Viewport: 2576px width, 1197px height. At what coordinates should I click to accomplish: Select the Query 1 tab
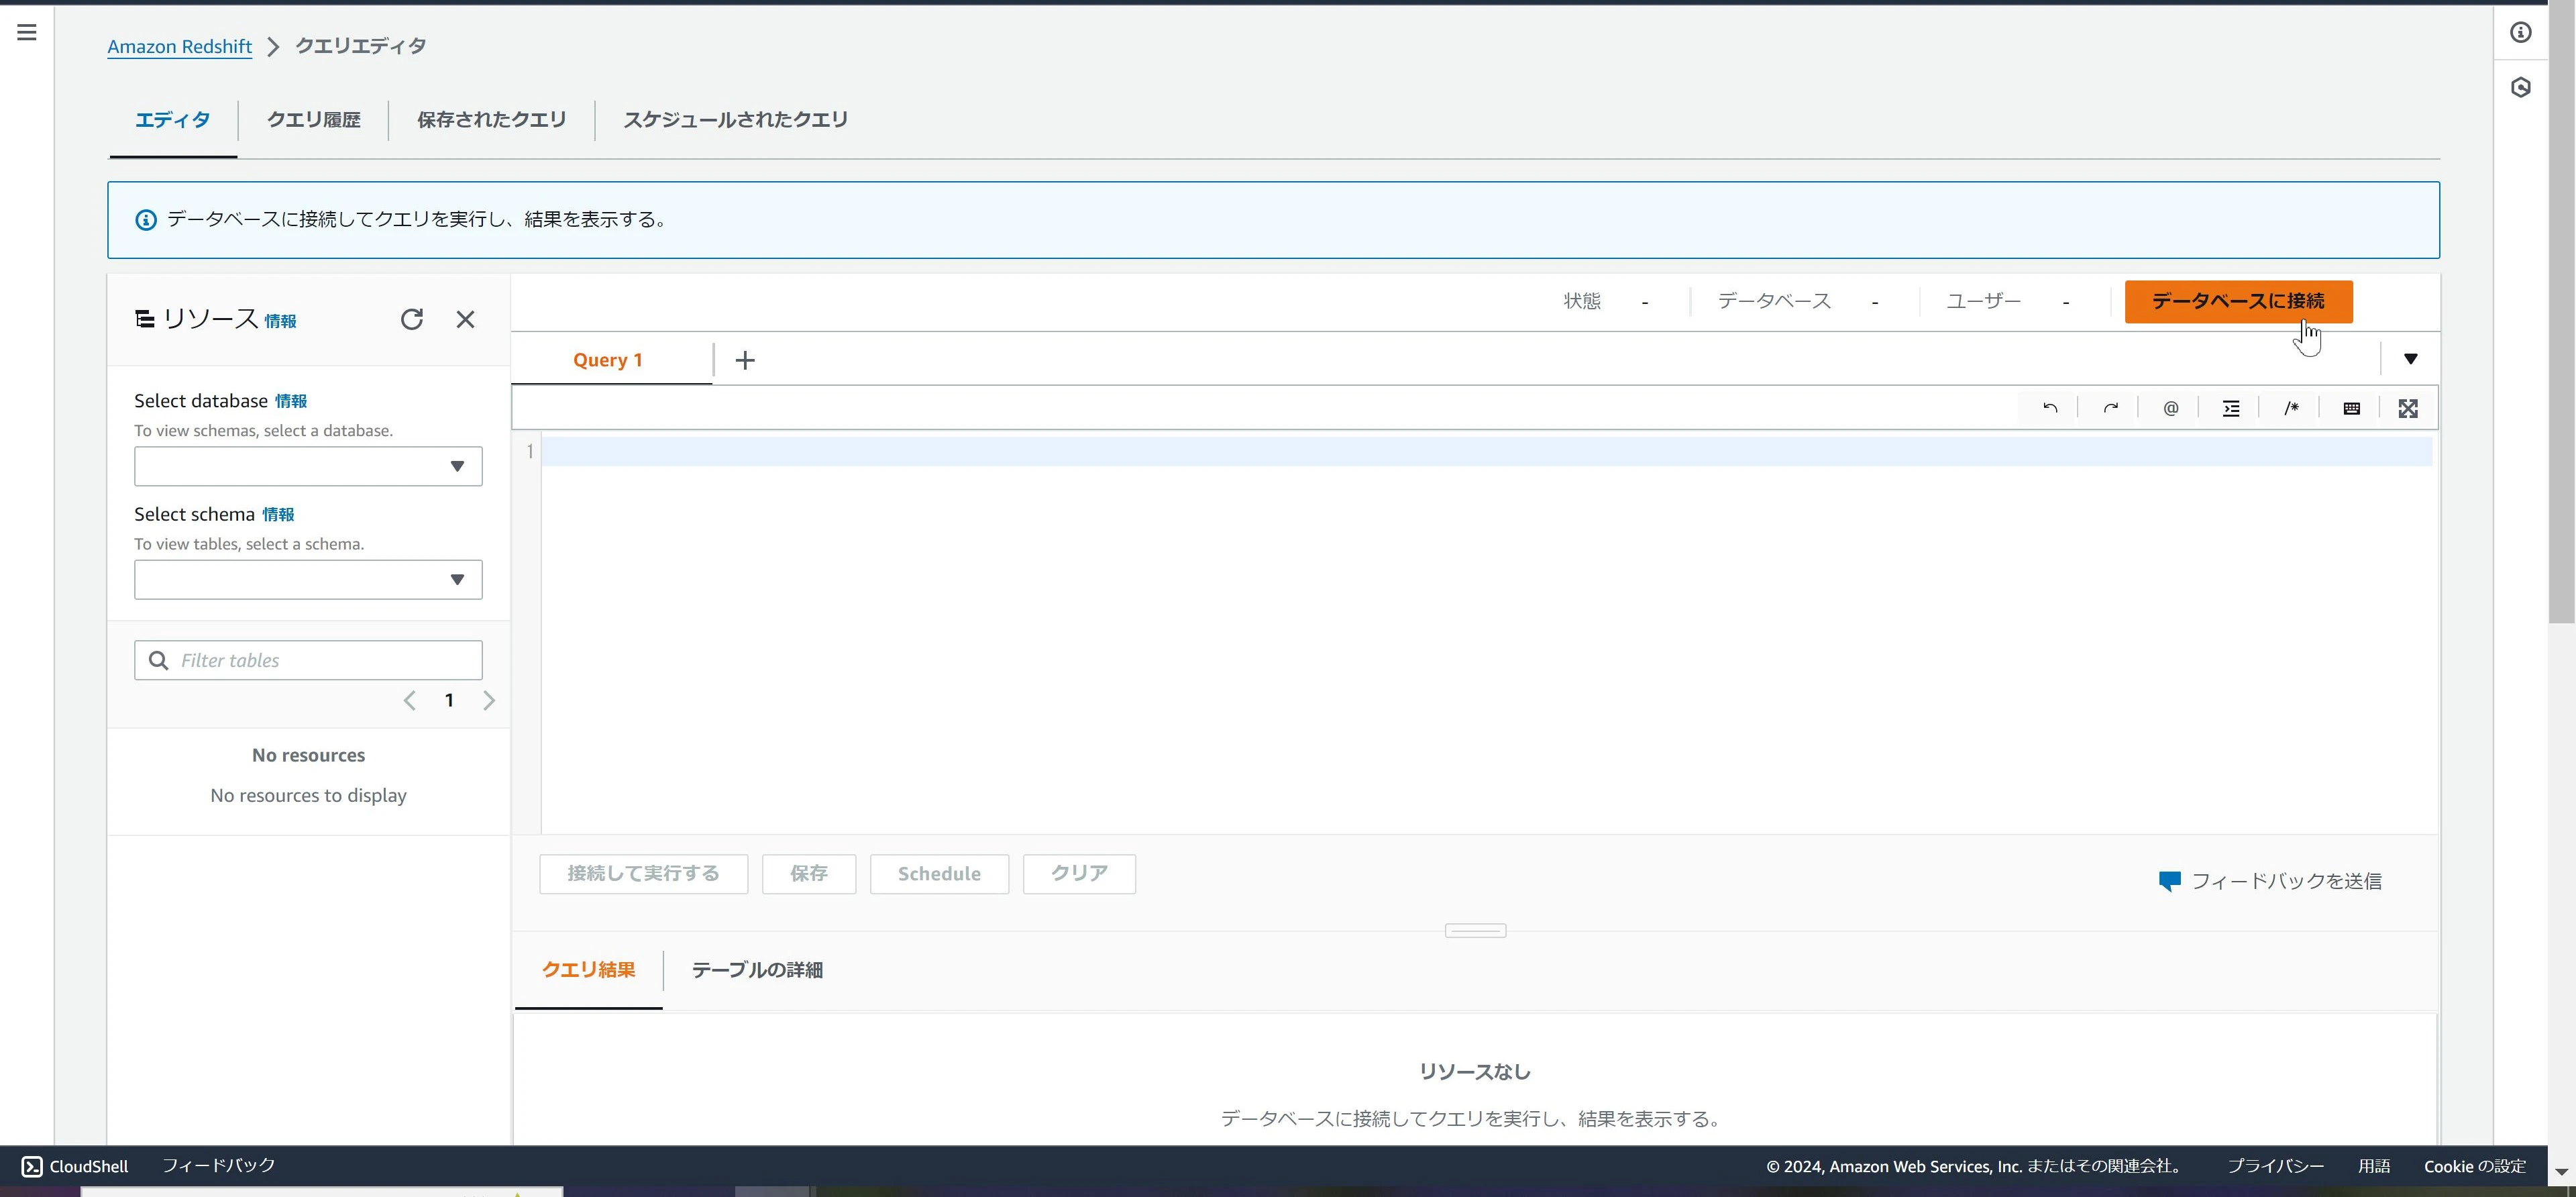(x=608, y=360)
